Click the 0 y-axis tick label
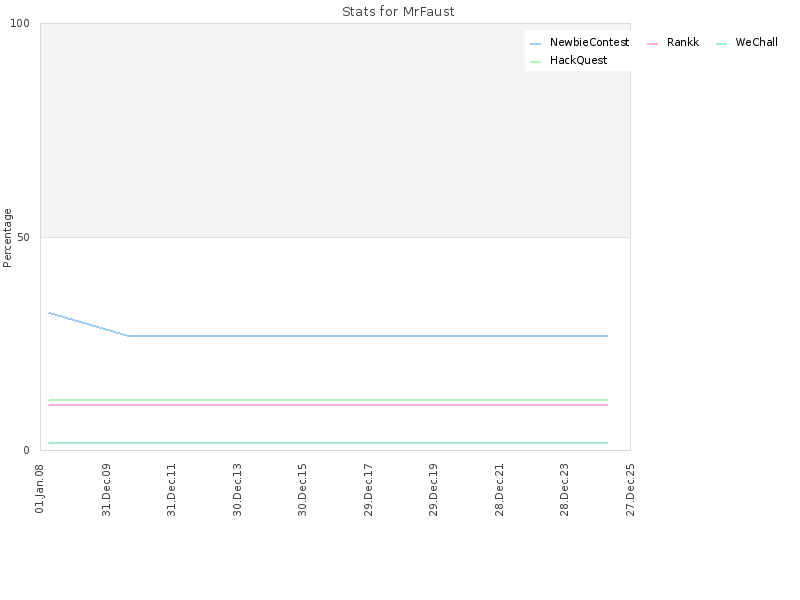800x600 pixels. [x=27, y=451]
